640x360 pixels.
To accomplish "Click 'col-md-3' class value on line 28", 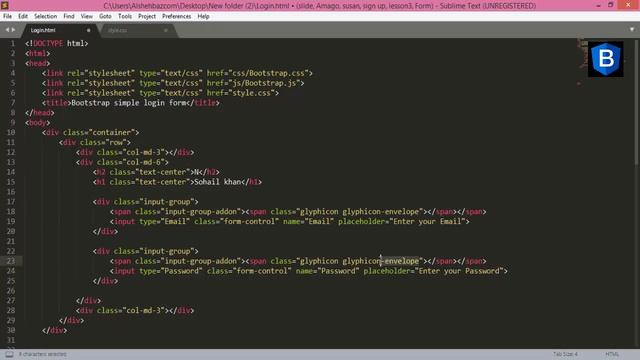I will (143, 310).
